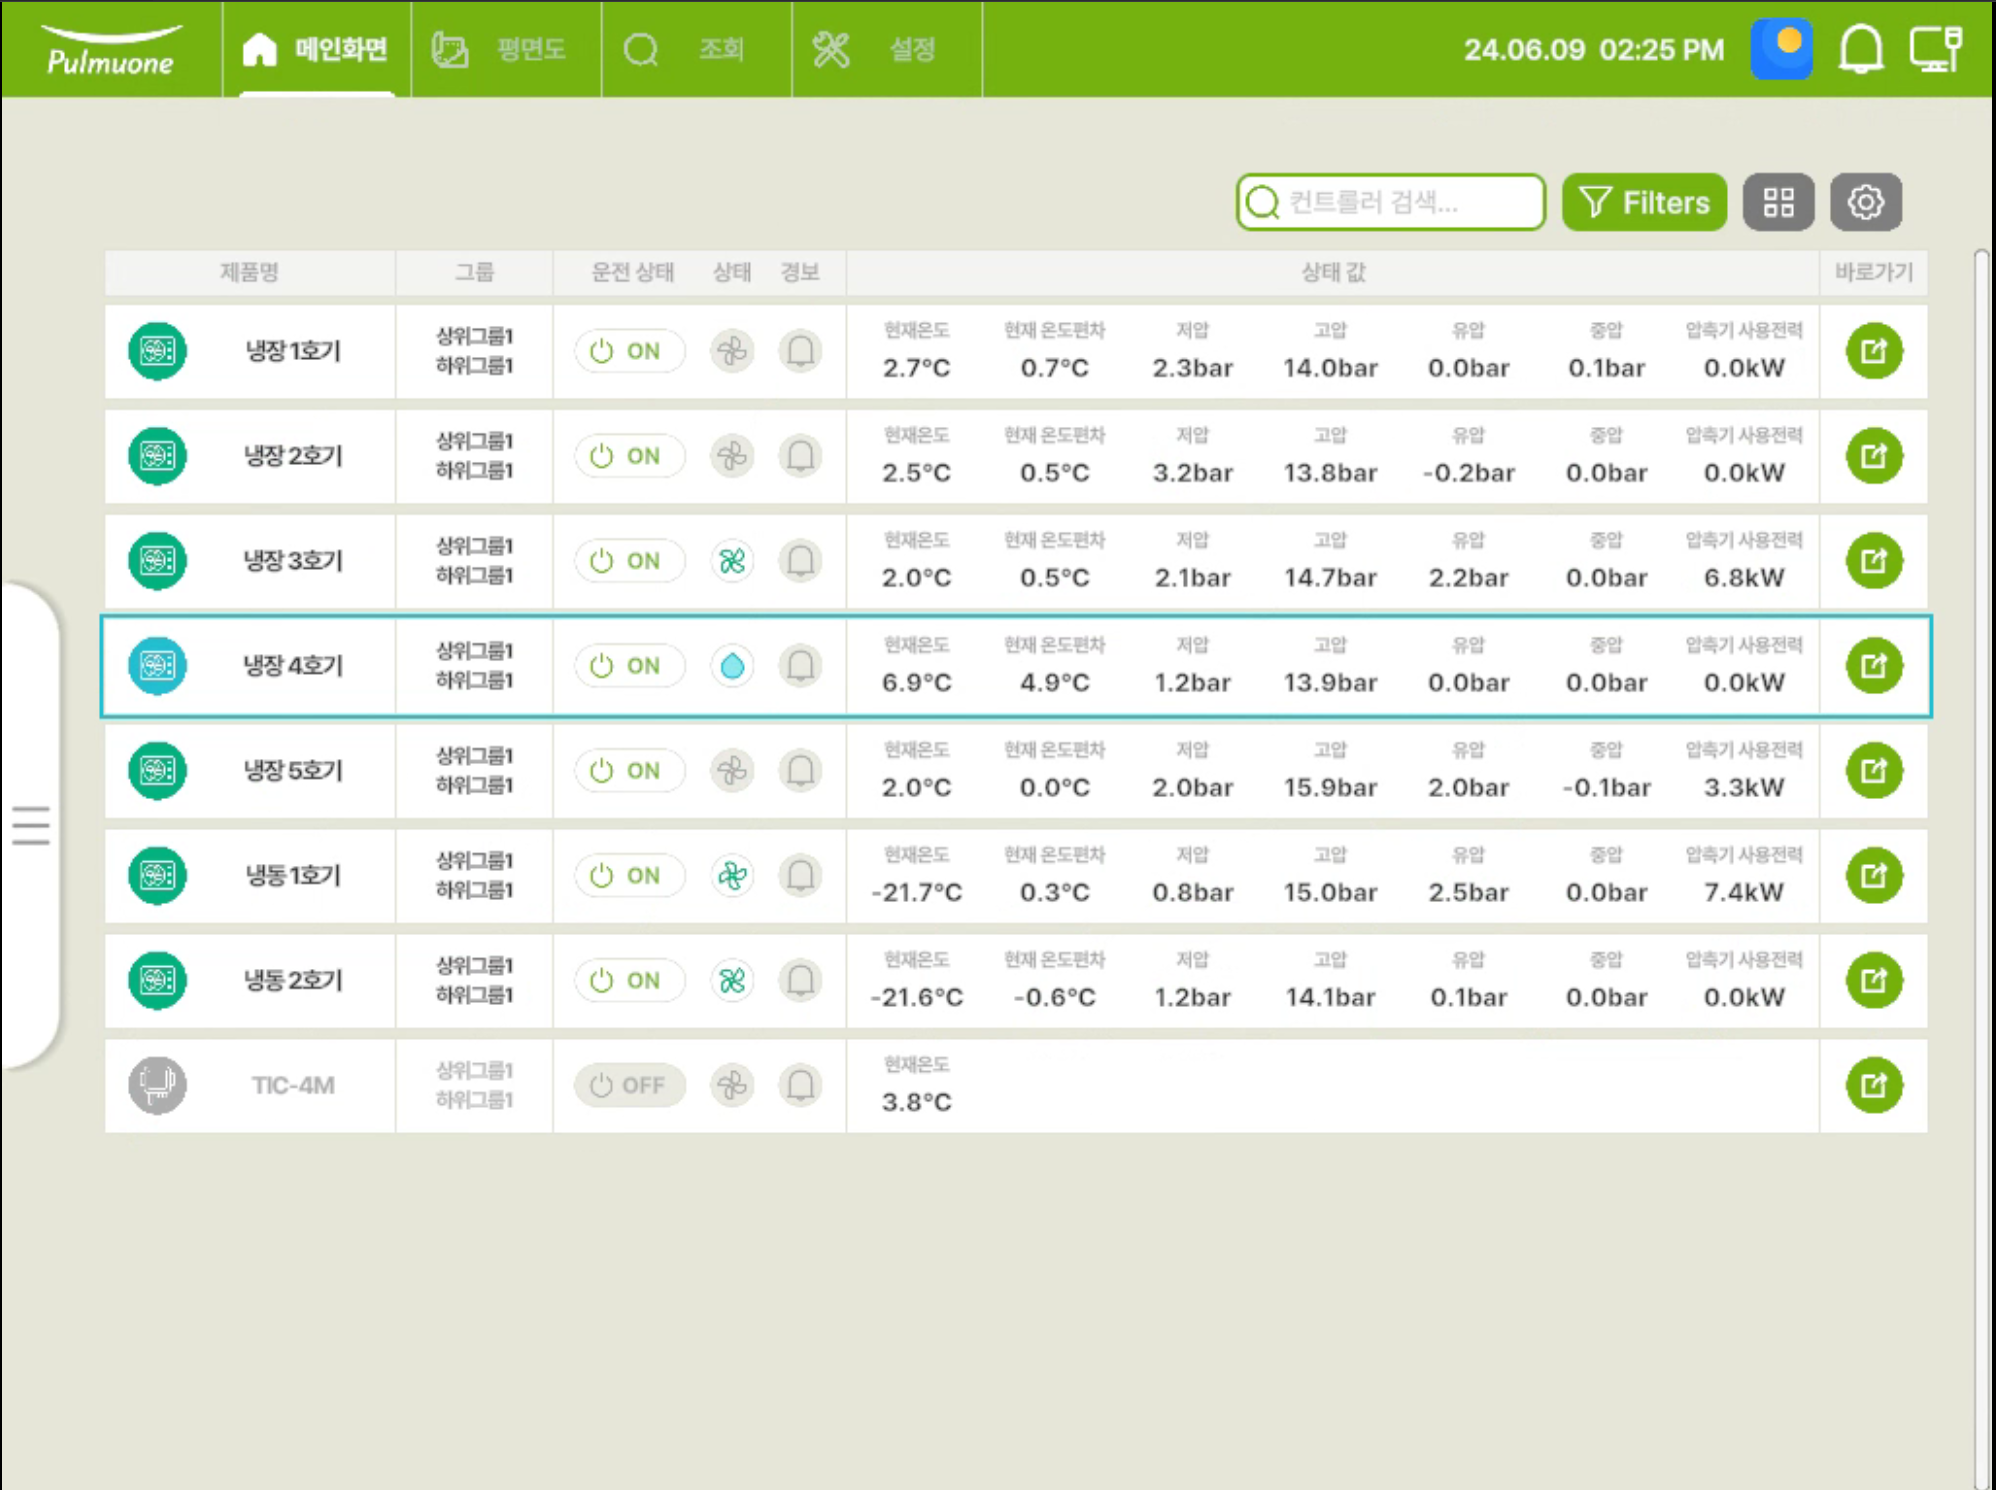Switch to grid view layout
The width and height of the screenshot is (1996, 1490).
click(1778, 202)
